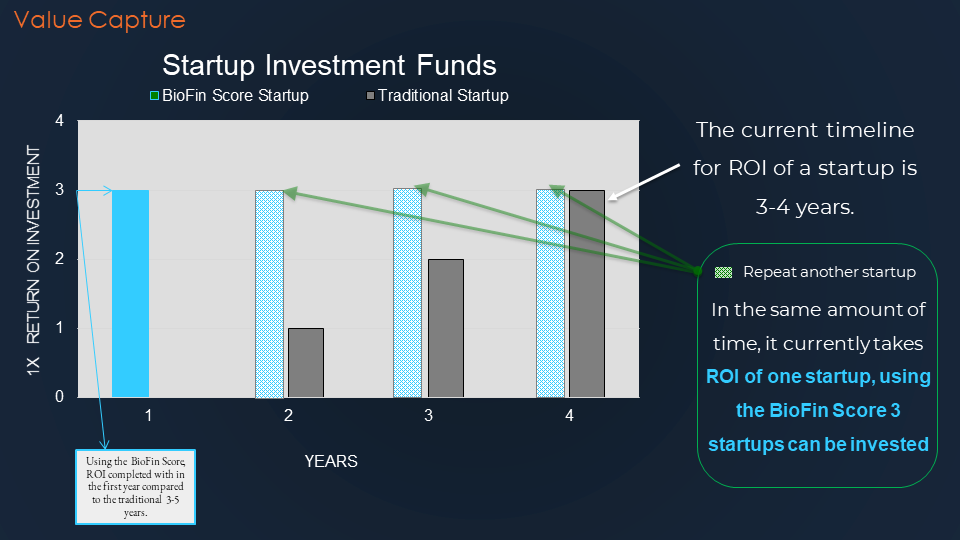Select the solid blue bar at year 1
The width and height of the screenshot is (960, 540).
tap(130, 294)
